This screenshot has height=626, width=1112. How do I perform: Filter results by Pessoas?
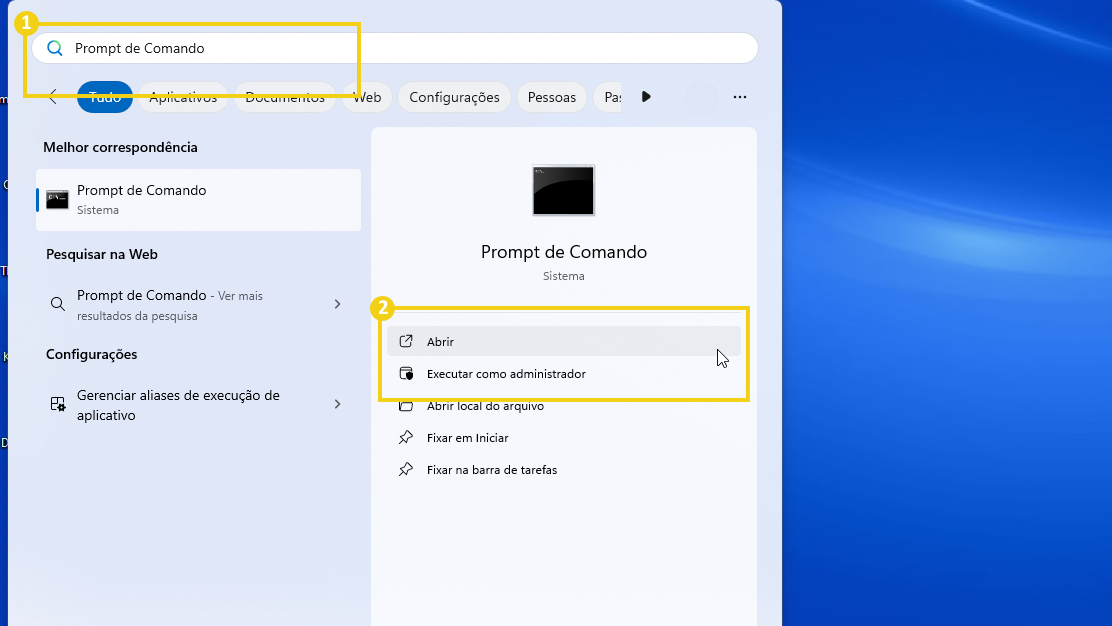551,97
